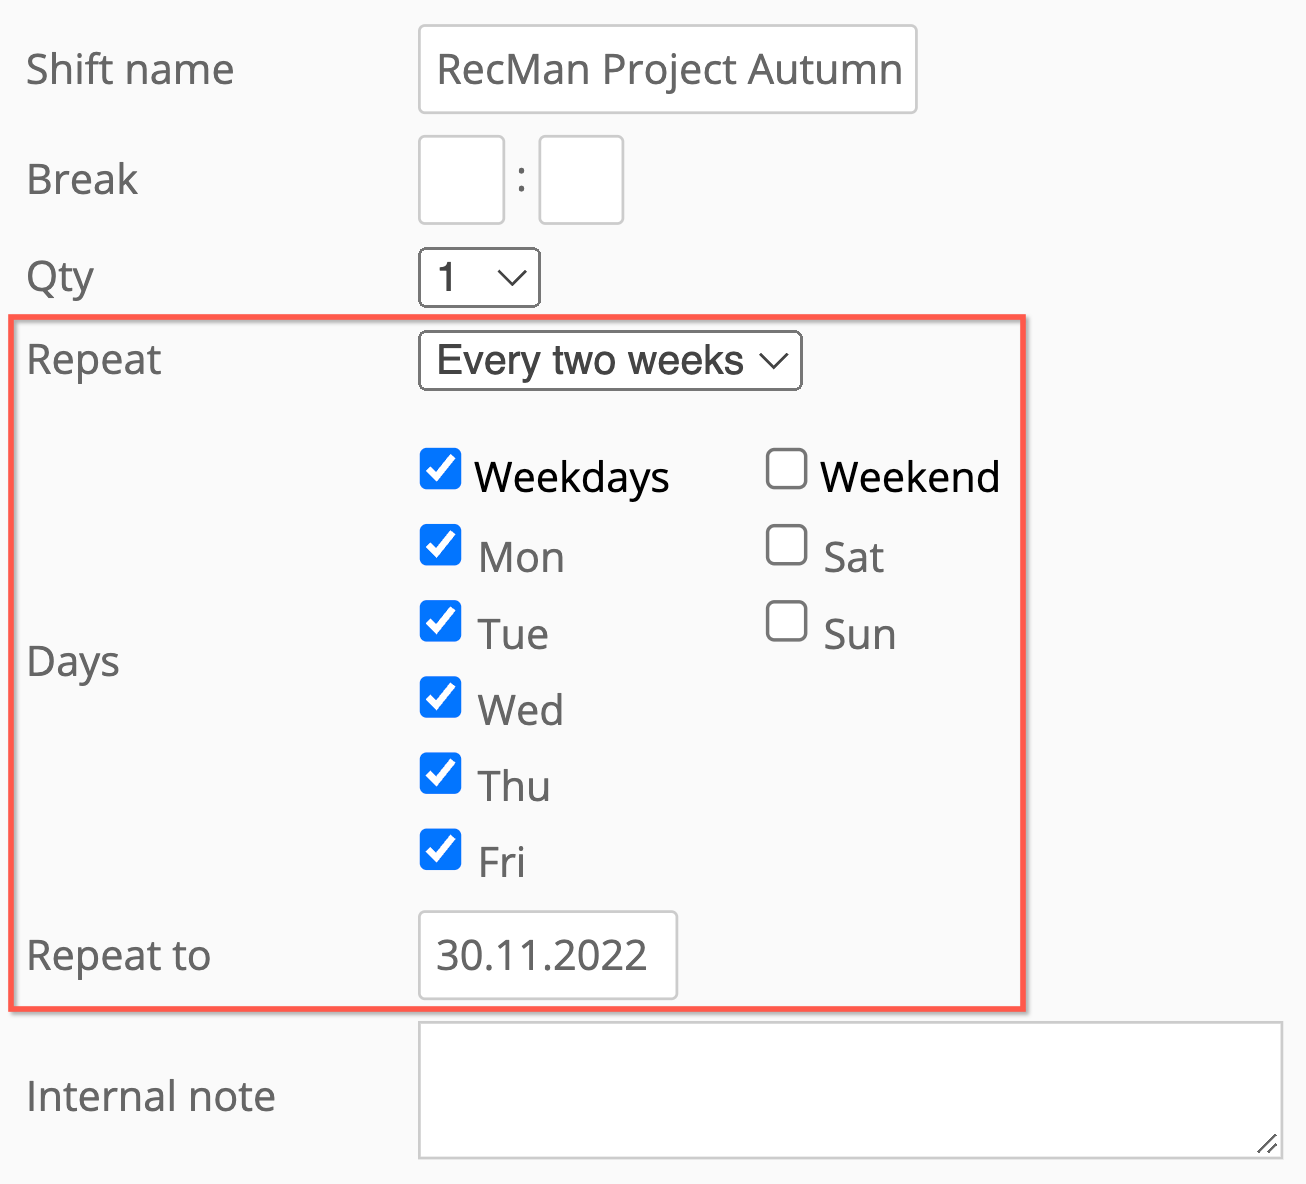Open the Qty dropdown
Image resolution: width=1306 pixels, height=1184 pixels.
pyautogui.click(x=479, y=277)
